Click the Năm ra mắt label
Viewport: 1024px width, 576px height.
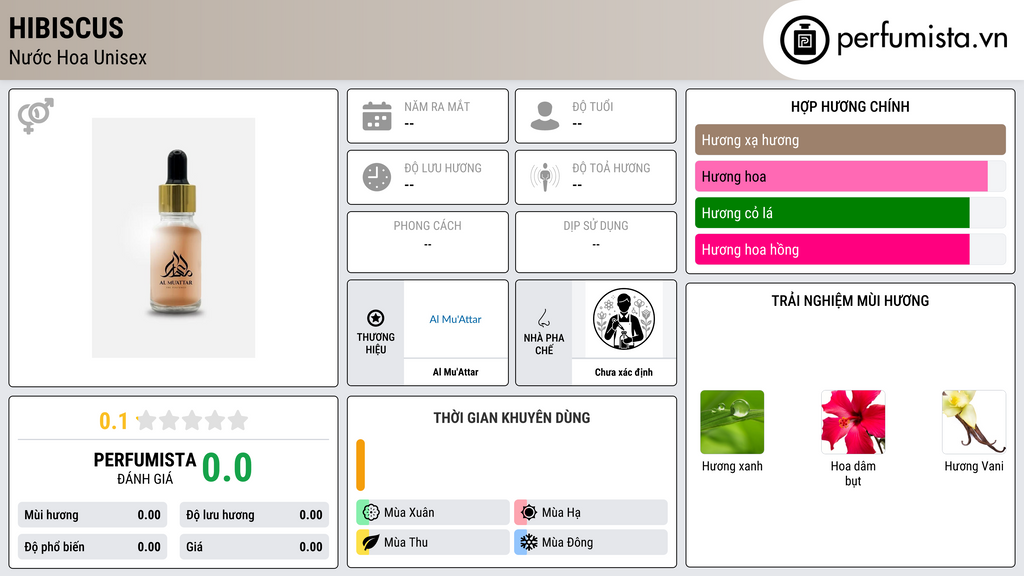click(437, 106)
